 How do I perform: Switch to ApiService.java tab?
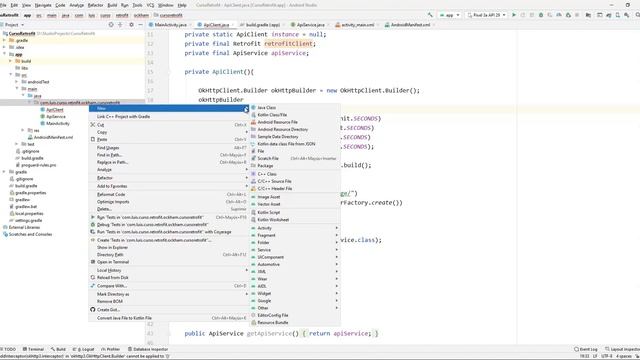310,25
